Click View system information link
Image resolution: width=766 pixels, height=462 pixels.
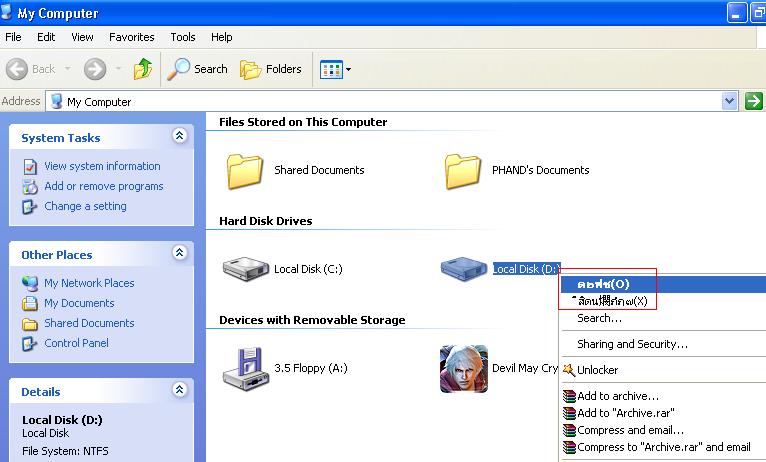102,166
